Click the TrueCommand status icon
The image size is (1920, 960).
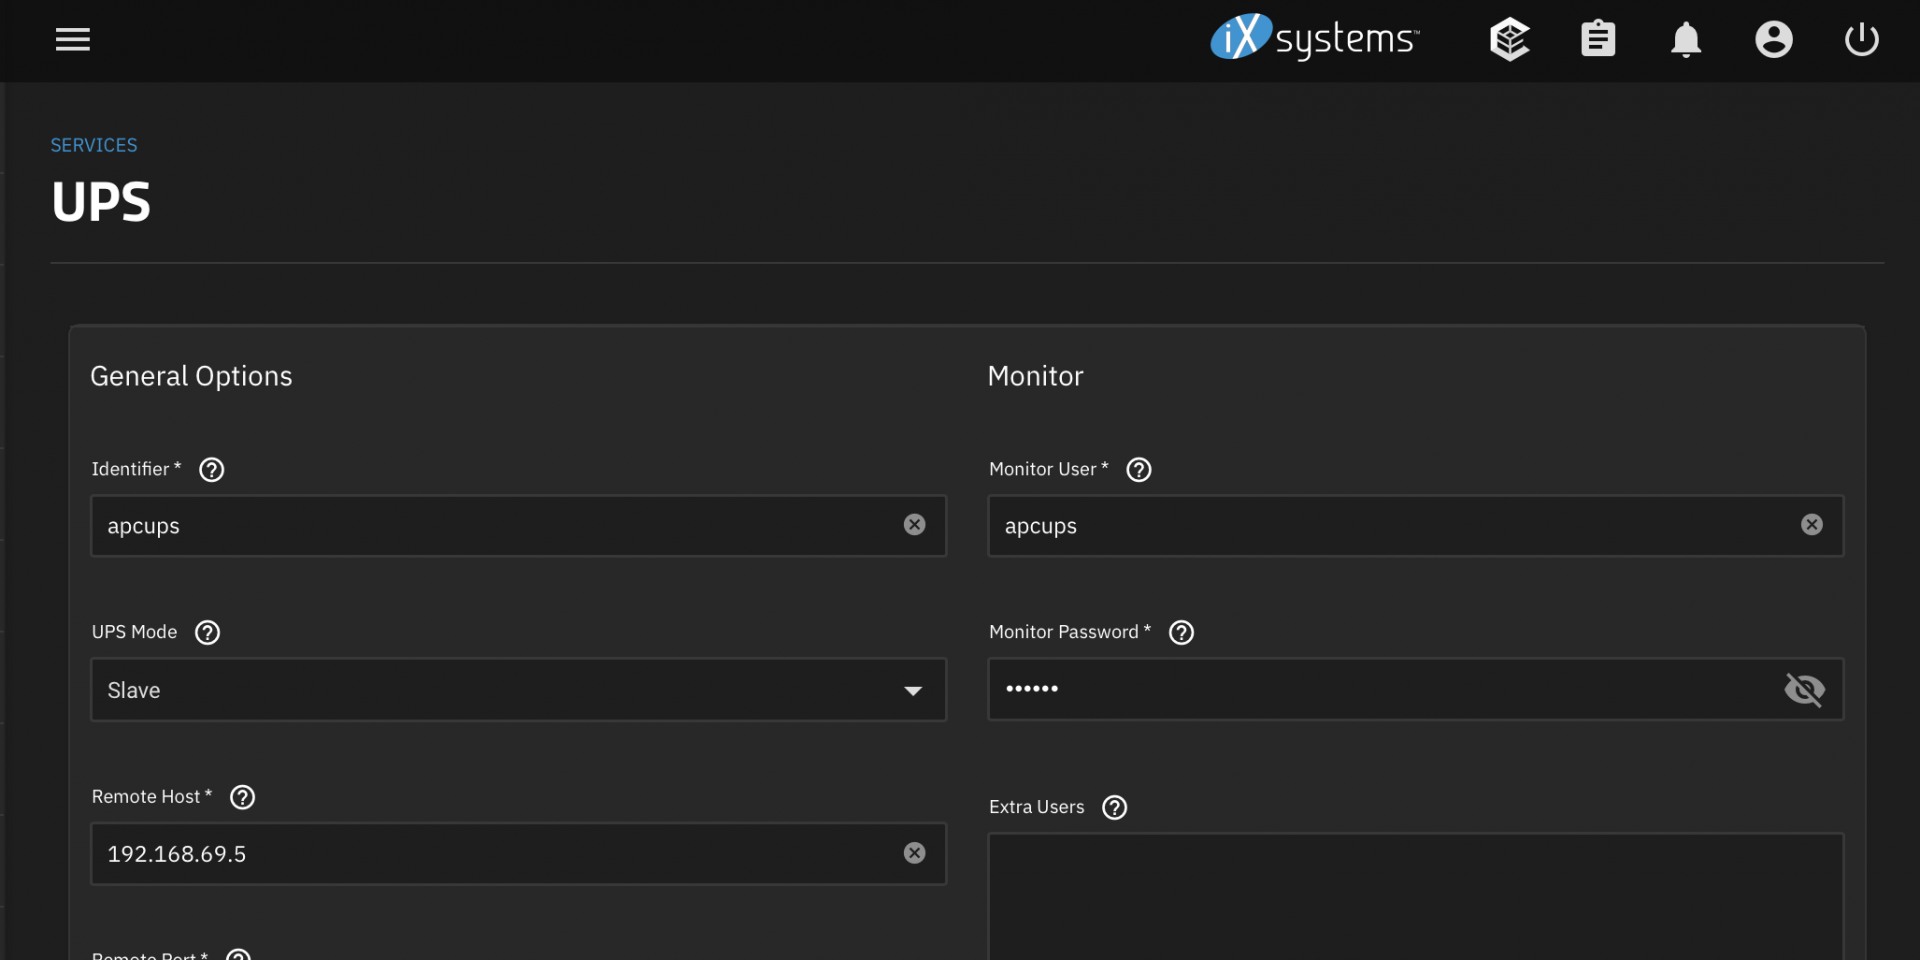[x=1509, y=40]
